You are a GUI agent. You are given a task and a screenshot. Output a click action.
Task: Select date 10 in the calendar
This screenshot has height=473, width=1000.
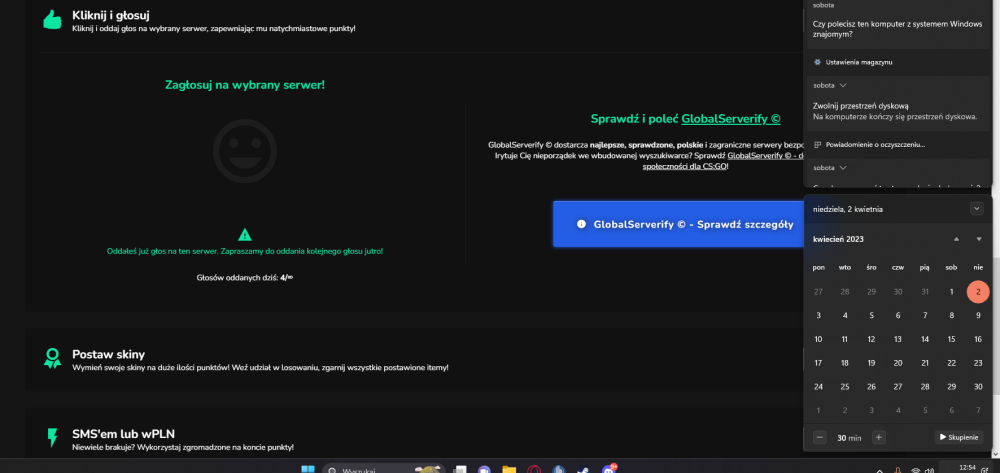pos(818,340)
